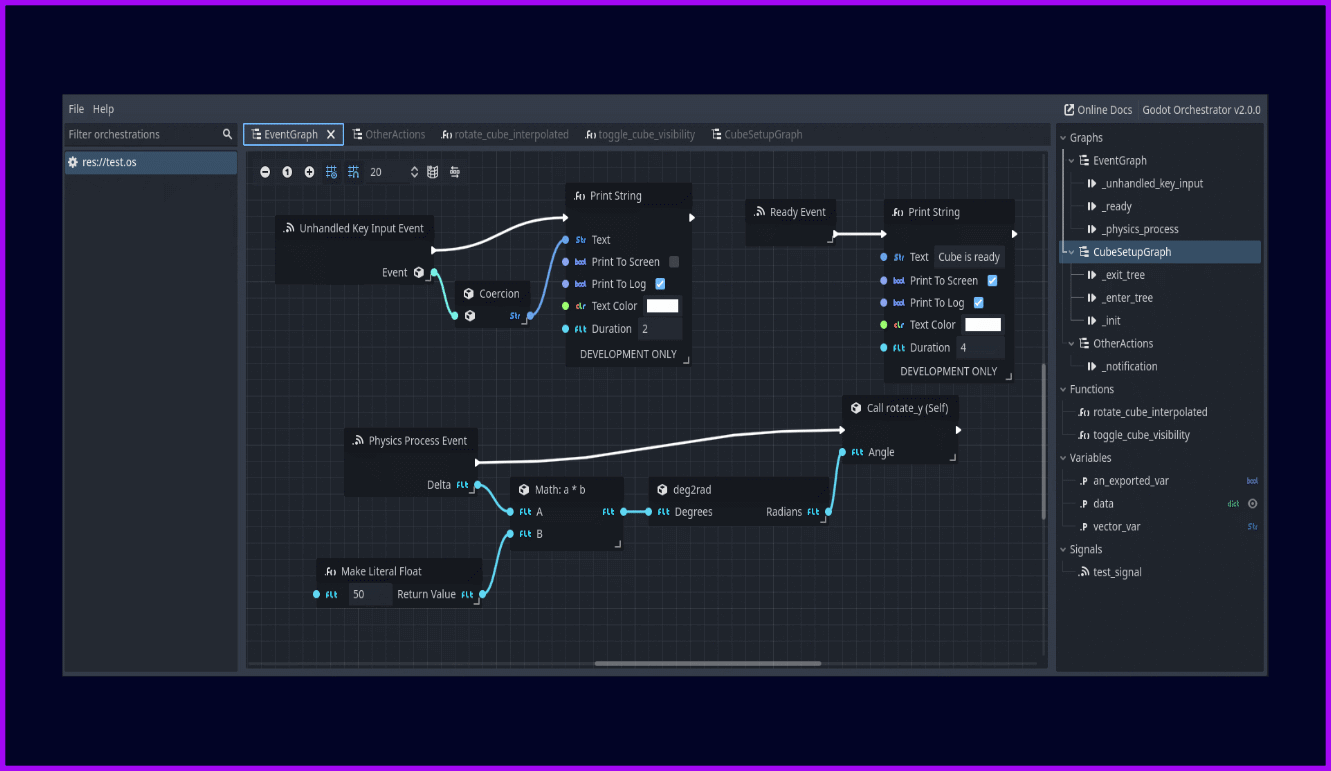This screenshot has height=771, width=1331.
Task: Click the event icon beside _unhandled_key_input
Action: coord(1092,183)
